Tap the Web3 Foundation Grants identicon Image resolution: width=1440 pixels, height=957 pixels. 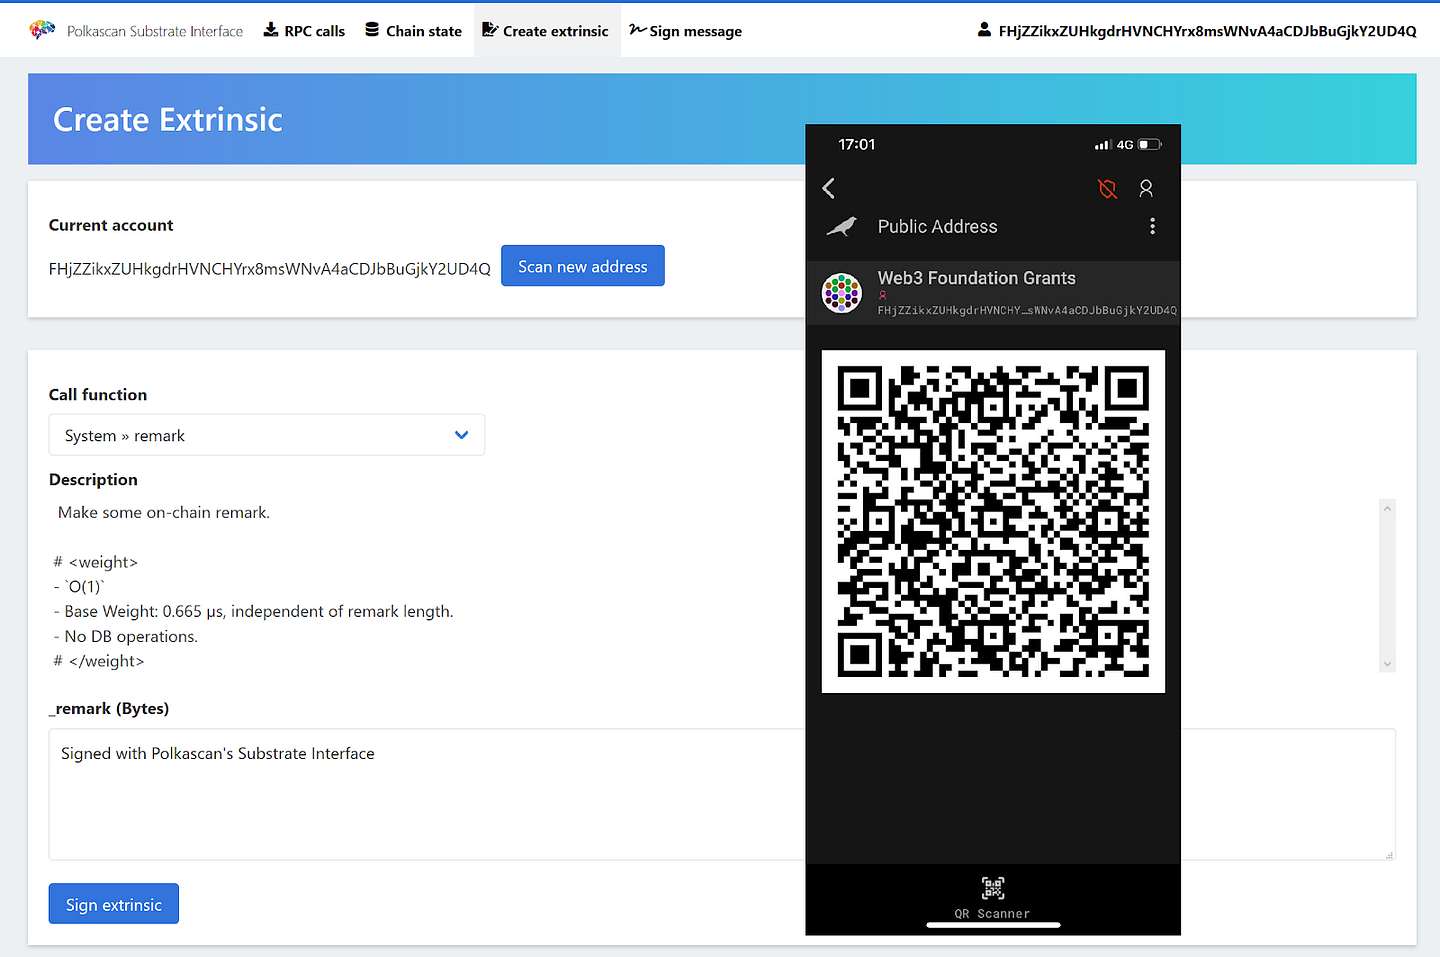[842, 293]
